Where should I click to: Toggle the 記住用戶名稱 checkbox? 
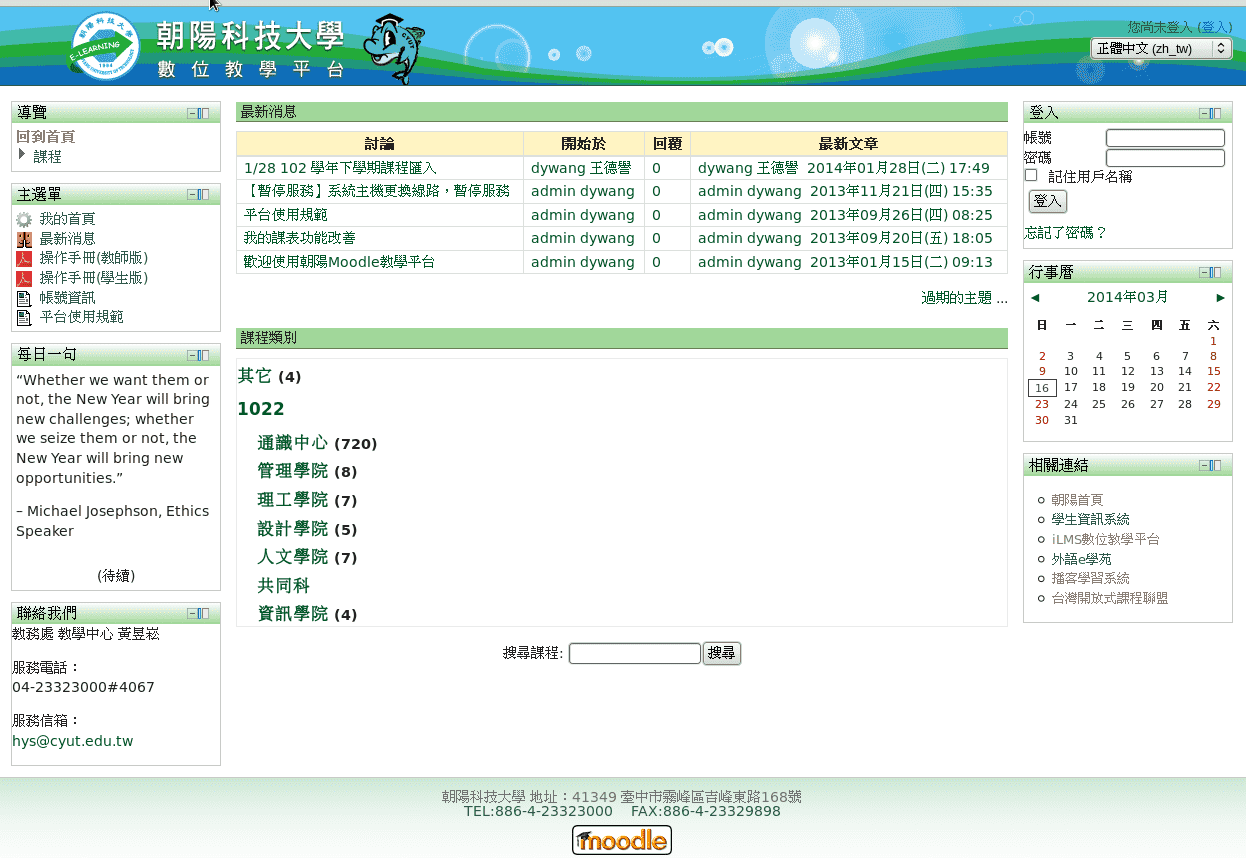pyautogui.click(x=1031, y=176)
